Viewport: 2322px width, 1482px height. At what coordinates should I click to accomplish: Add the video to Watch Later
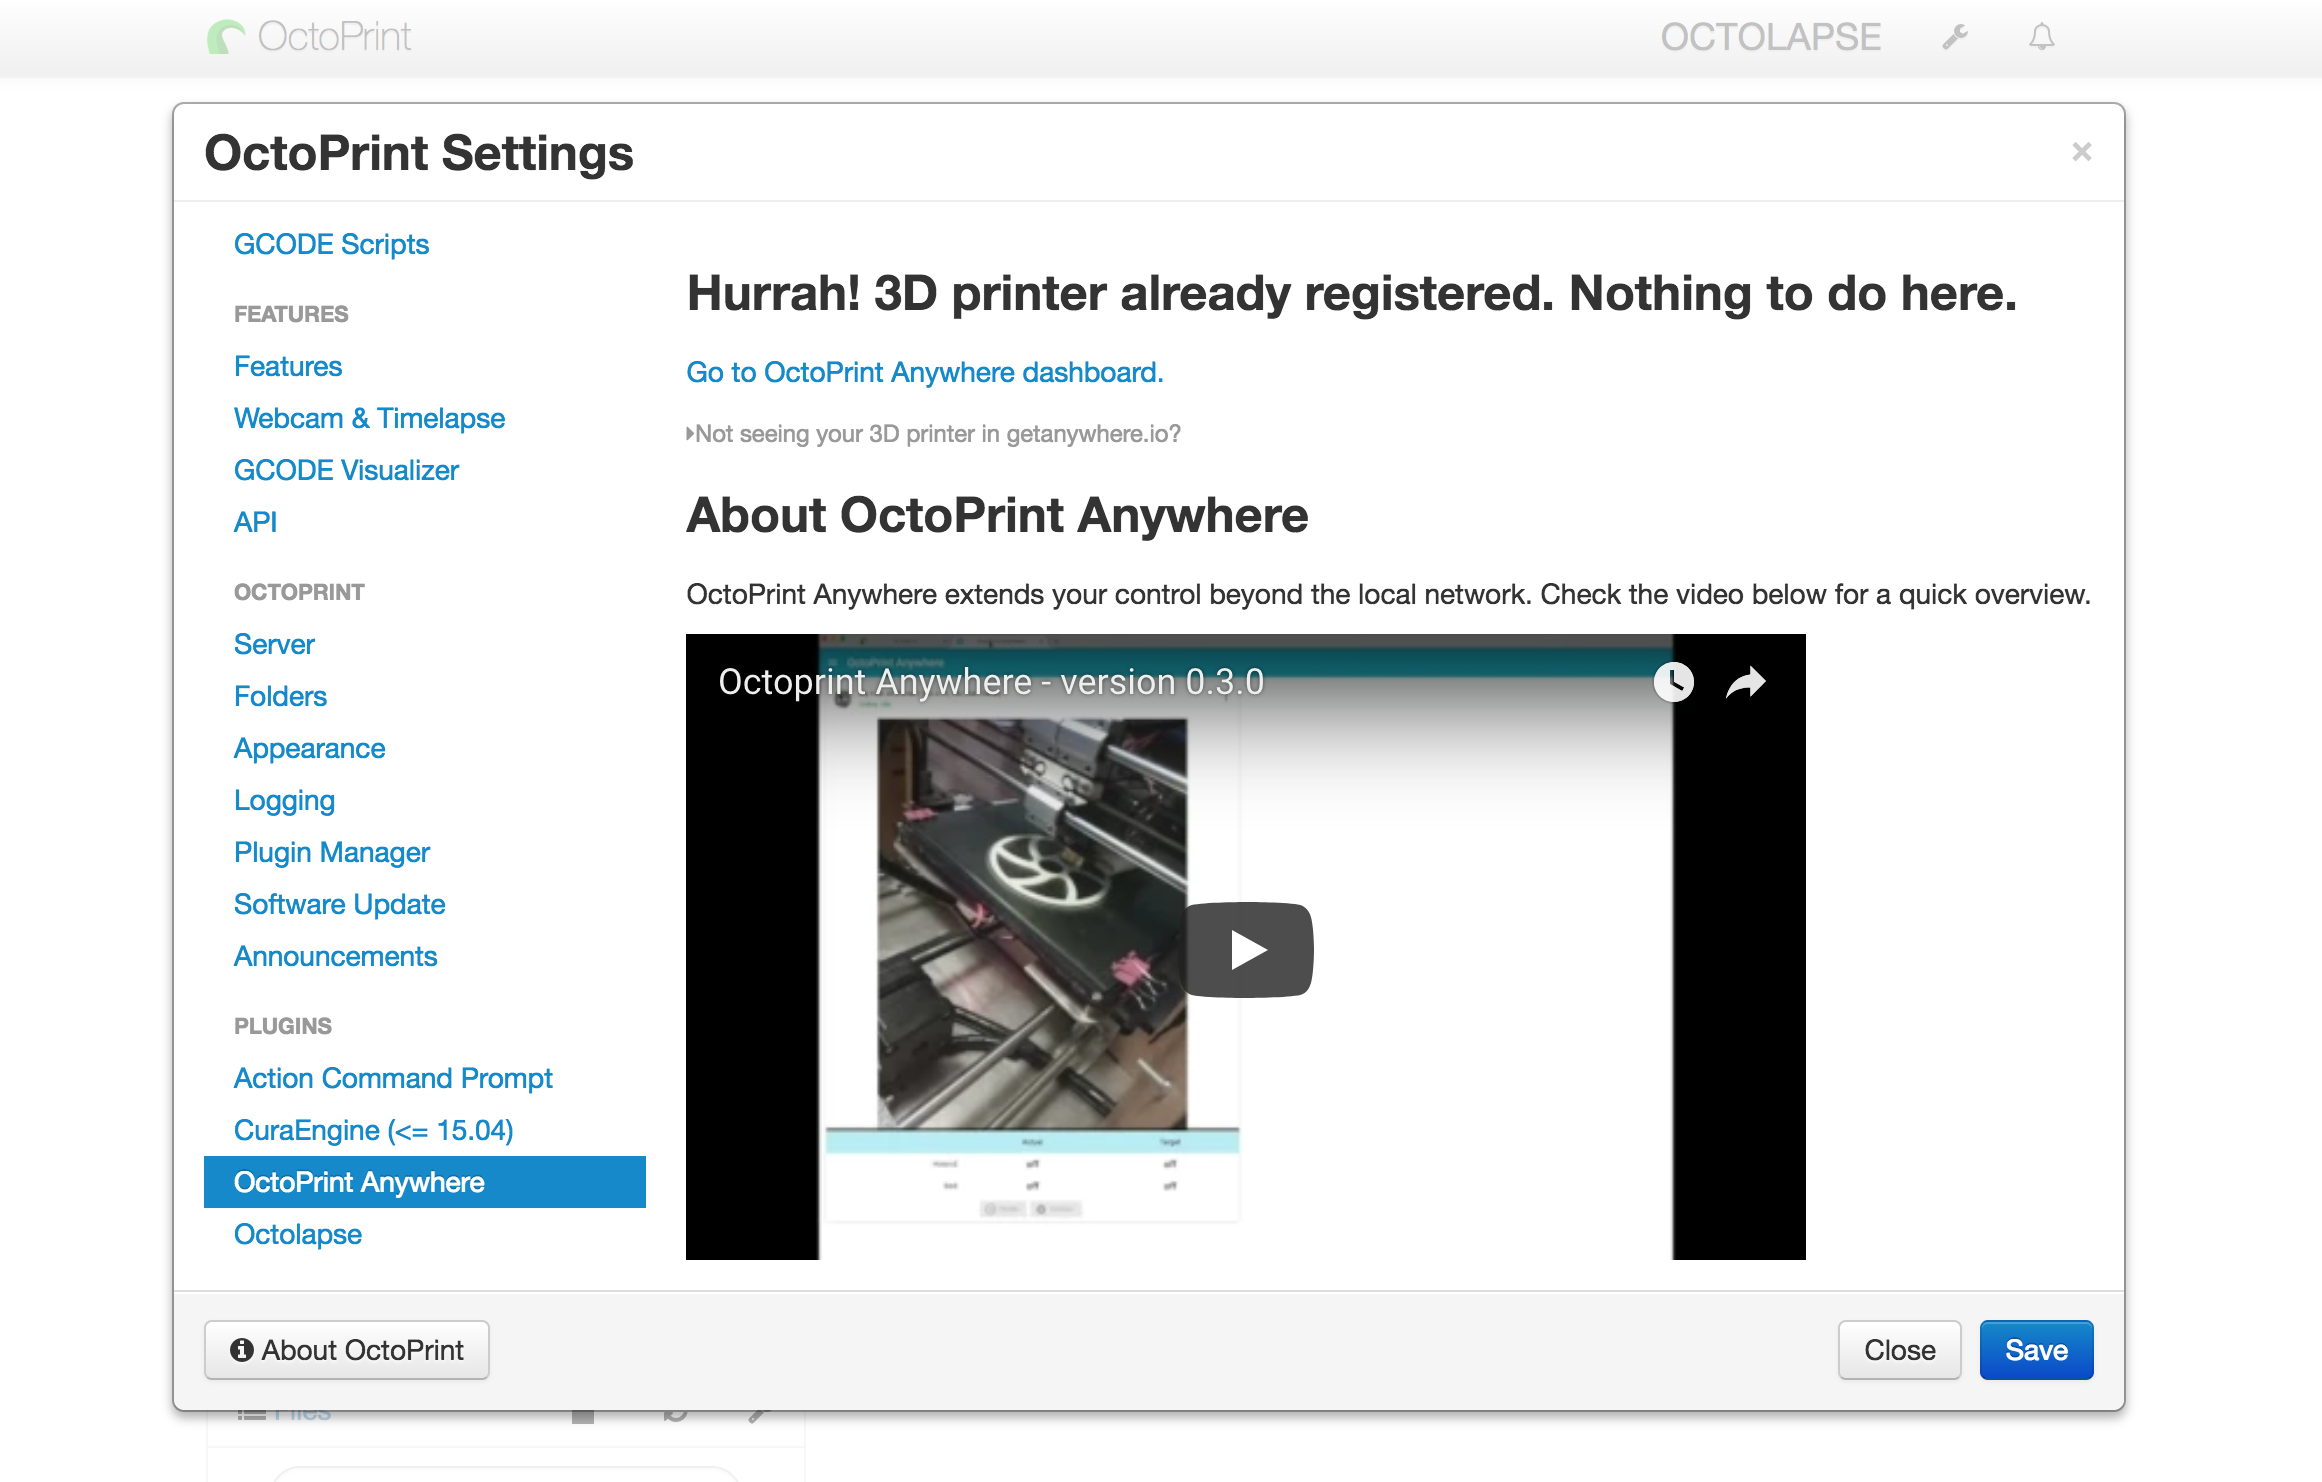tap(1675, 683)
